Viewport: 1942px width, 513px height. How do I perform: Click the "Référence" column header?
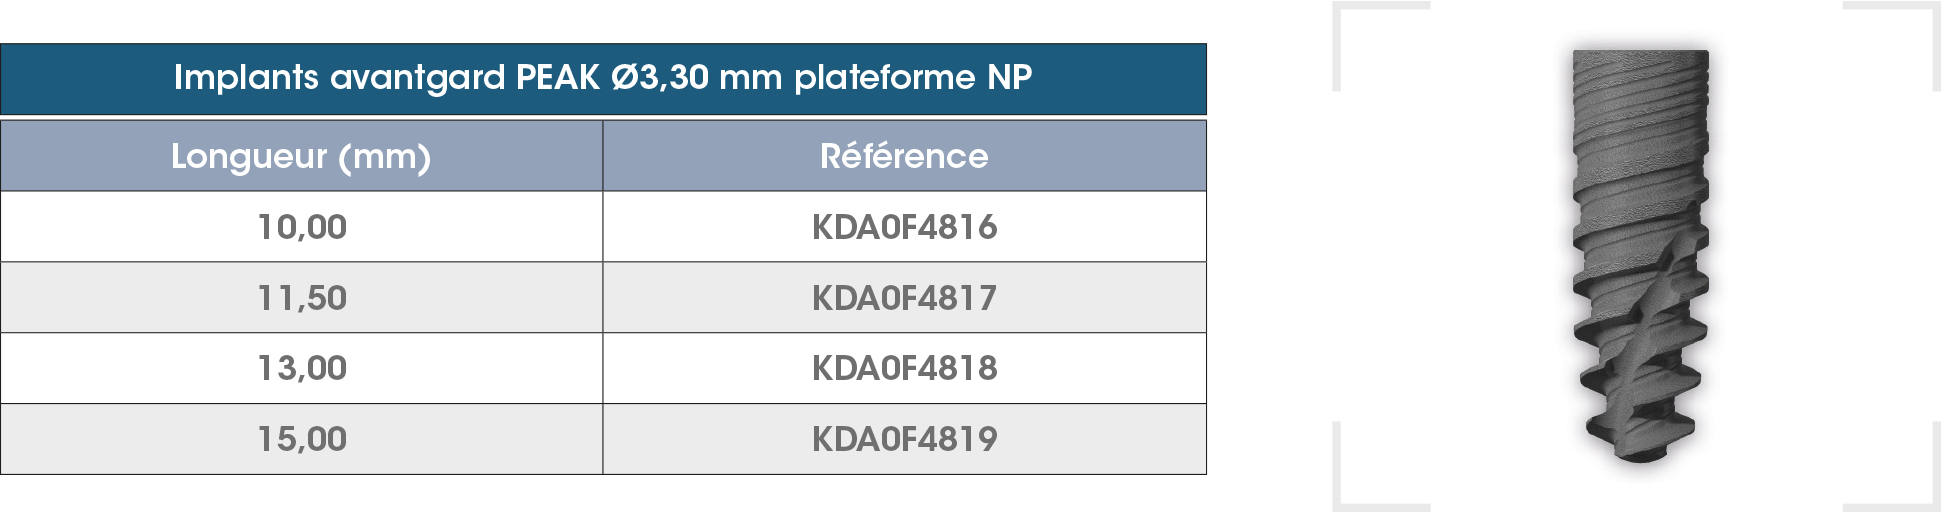tap(904, 157)
